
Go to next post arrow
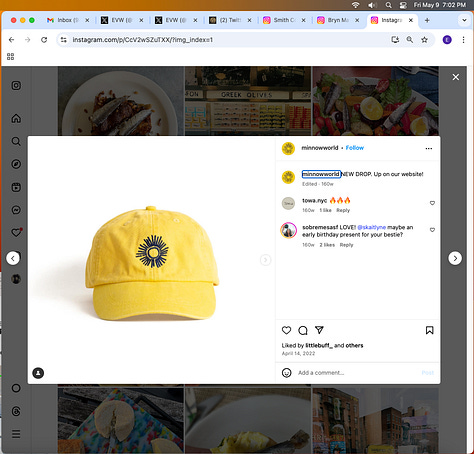pos(455,258)
